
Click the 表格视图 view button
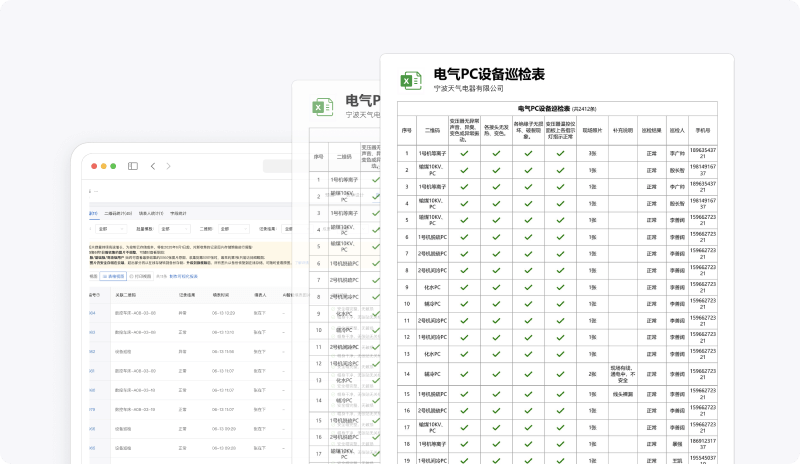point(112,275)
